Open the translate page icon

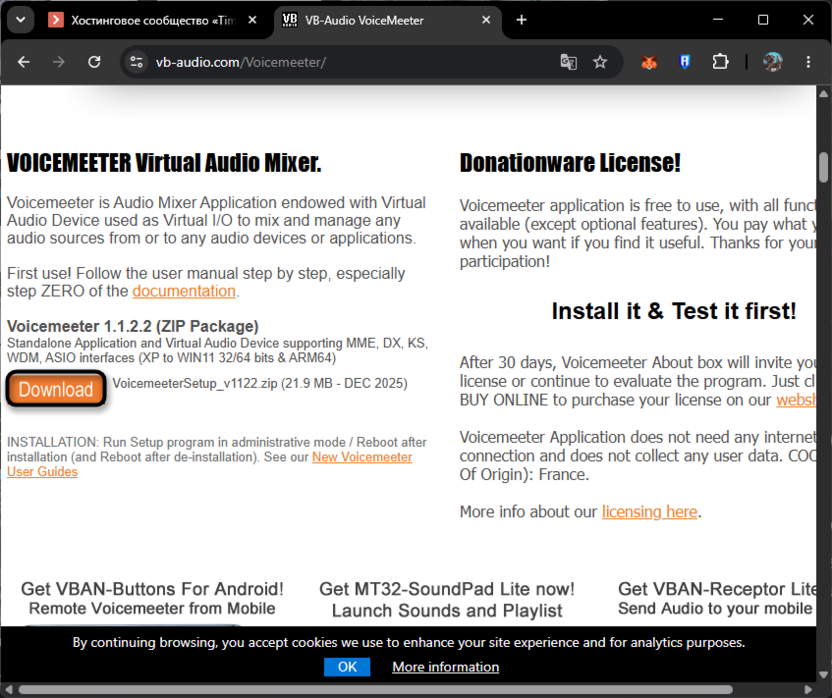[568, 62]
